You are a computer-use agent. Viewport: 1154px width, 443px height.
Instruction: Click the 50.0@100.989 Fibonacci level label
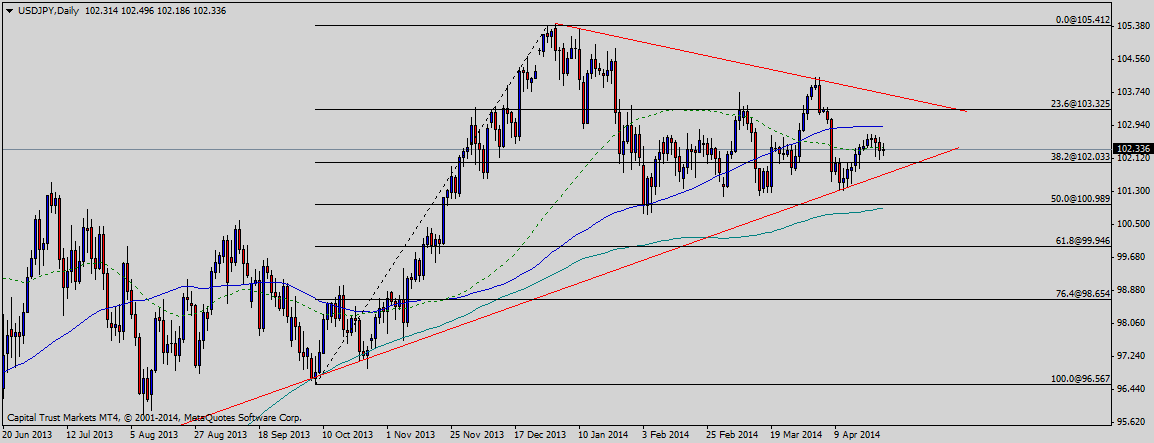(1080, 199)
